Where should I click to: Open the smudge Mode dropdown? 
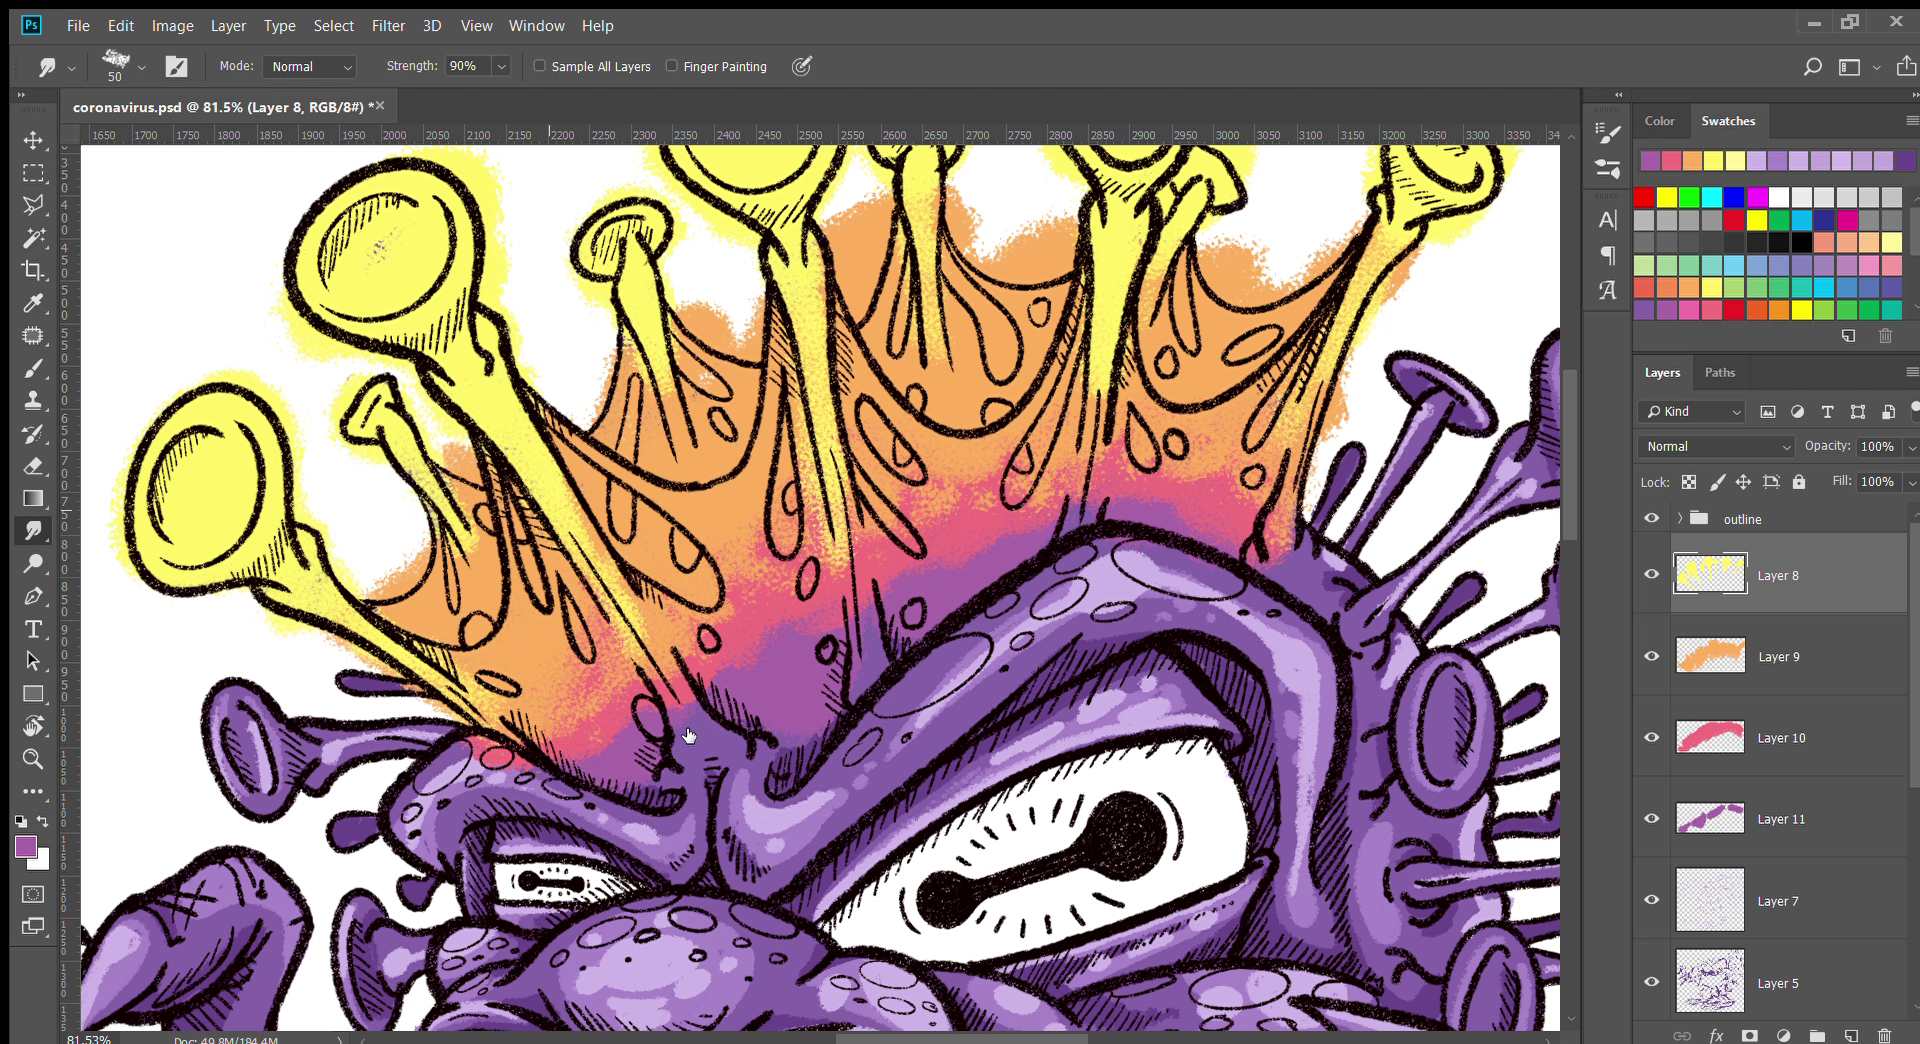pyautogui.click(x=310, y=66)
